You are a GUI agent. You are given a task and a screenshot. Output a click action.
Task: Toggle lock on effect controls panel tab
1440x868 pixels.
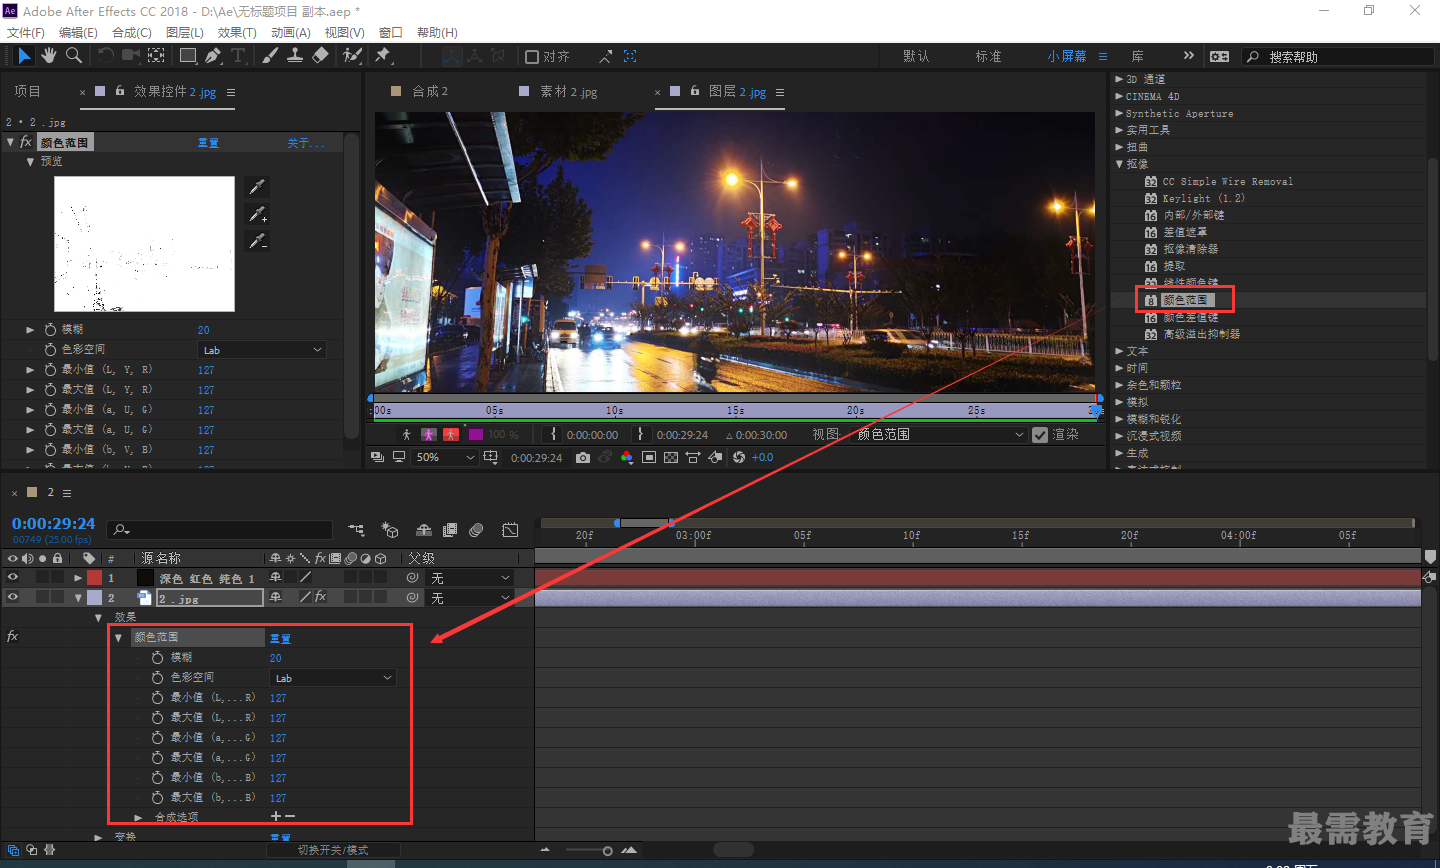point(120,91)
